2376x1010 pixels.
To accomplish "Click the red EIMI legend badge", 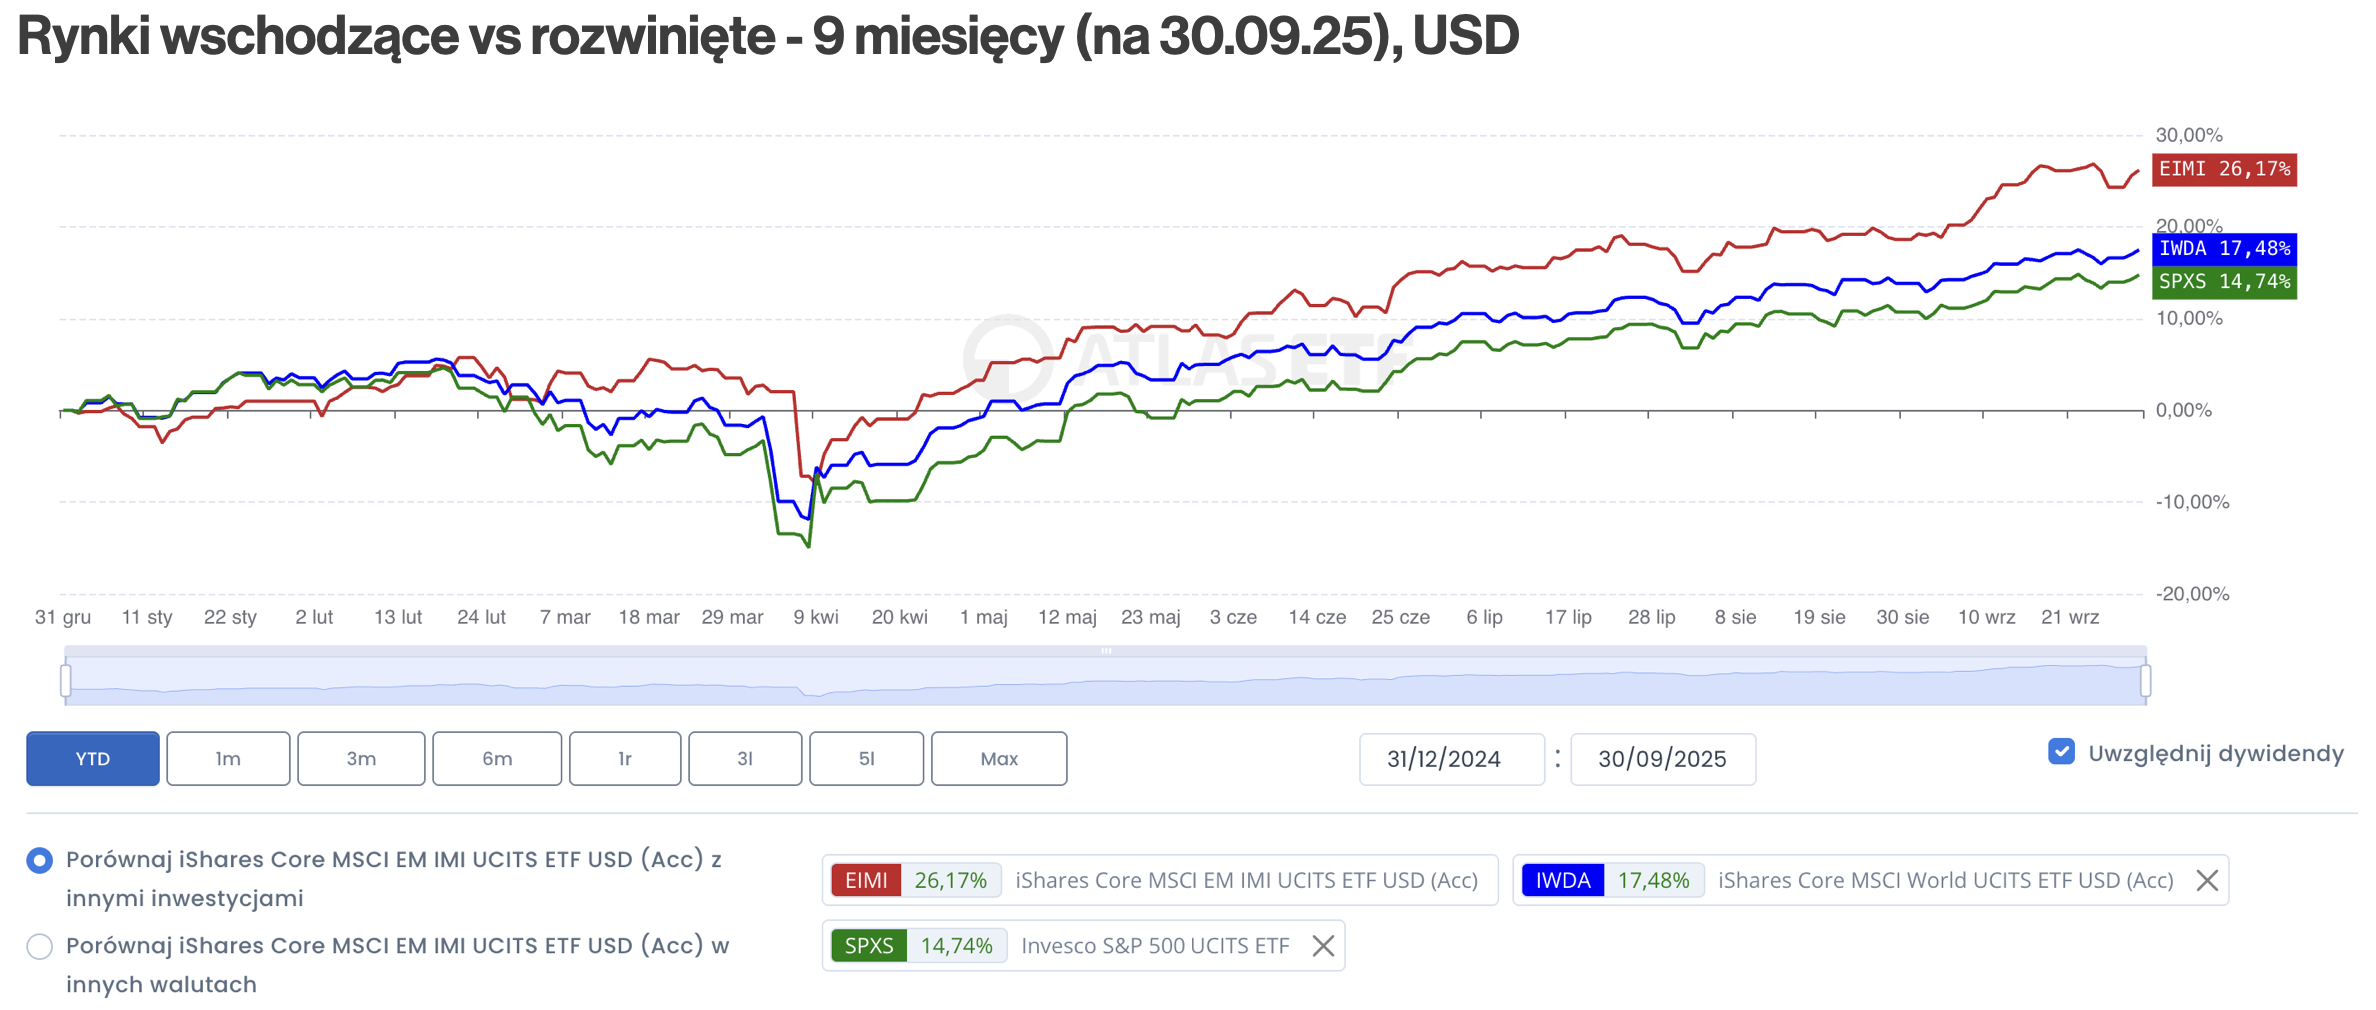I will click(866, 880).
